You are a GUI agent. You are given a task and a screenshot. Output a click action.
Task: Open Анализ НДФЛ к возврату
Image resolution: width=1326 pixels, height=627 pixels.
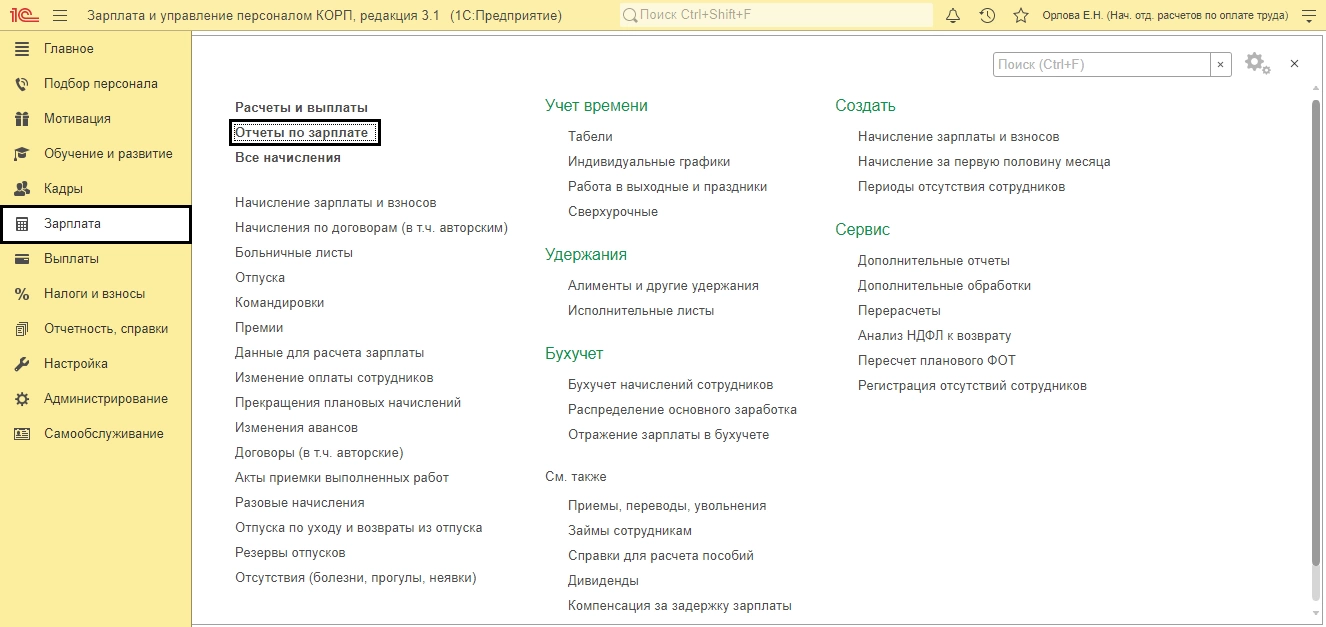click(x=934, y=336)
